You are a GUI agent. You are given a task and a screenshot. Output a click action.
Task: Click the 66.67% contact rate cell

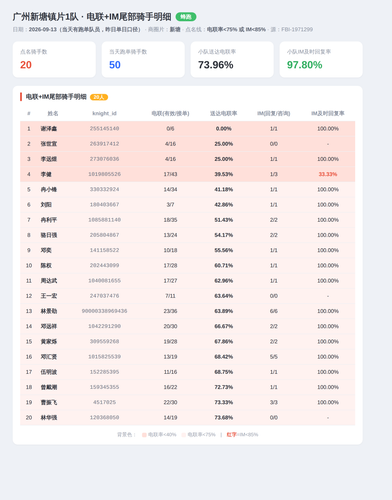tap(223, 326)
